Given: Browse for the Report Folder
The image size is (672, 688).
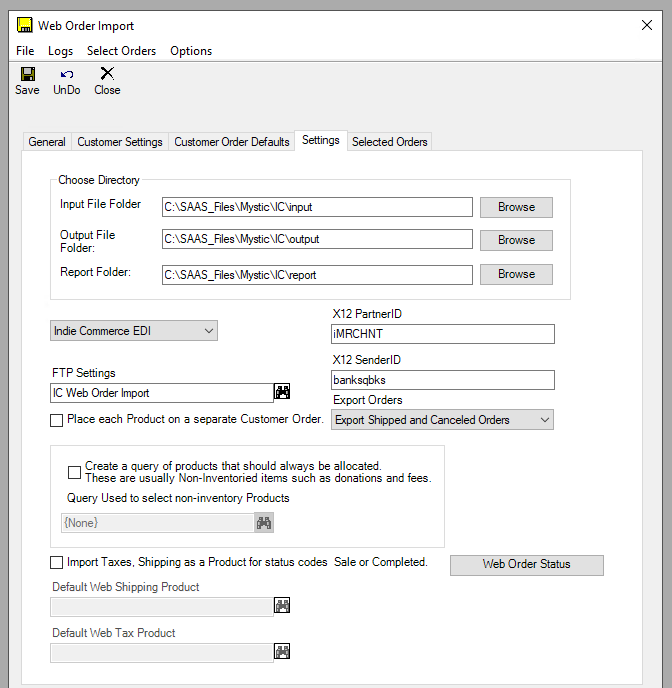Looking at the screenshot, I should (x=516, y=274).
